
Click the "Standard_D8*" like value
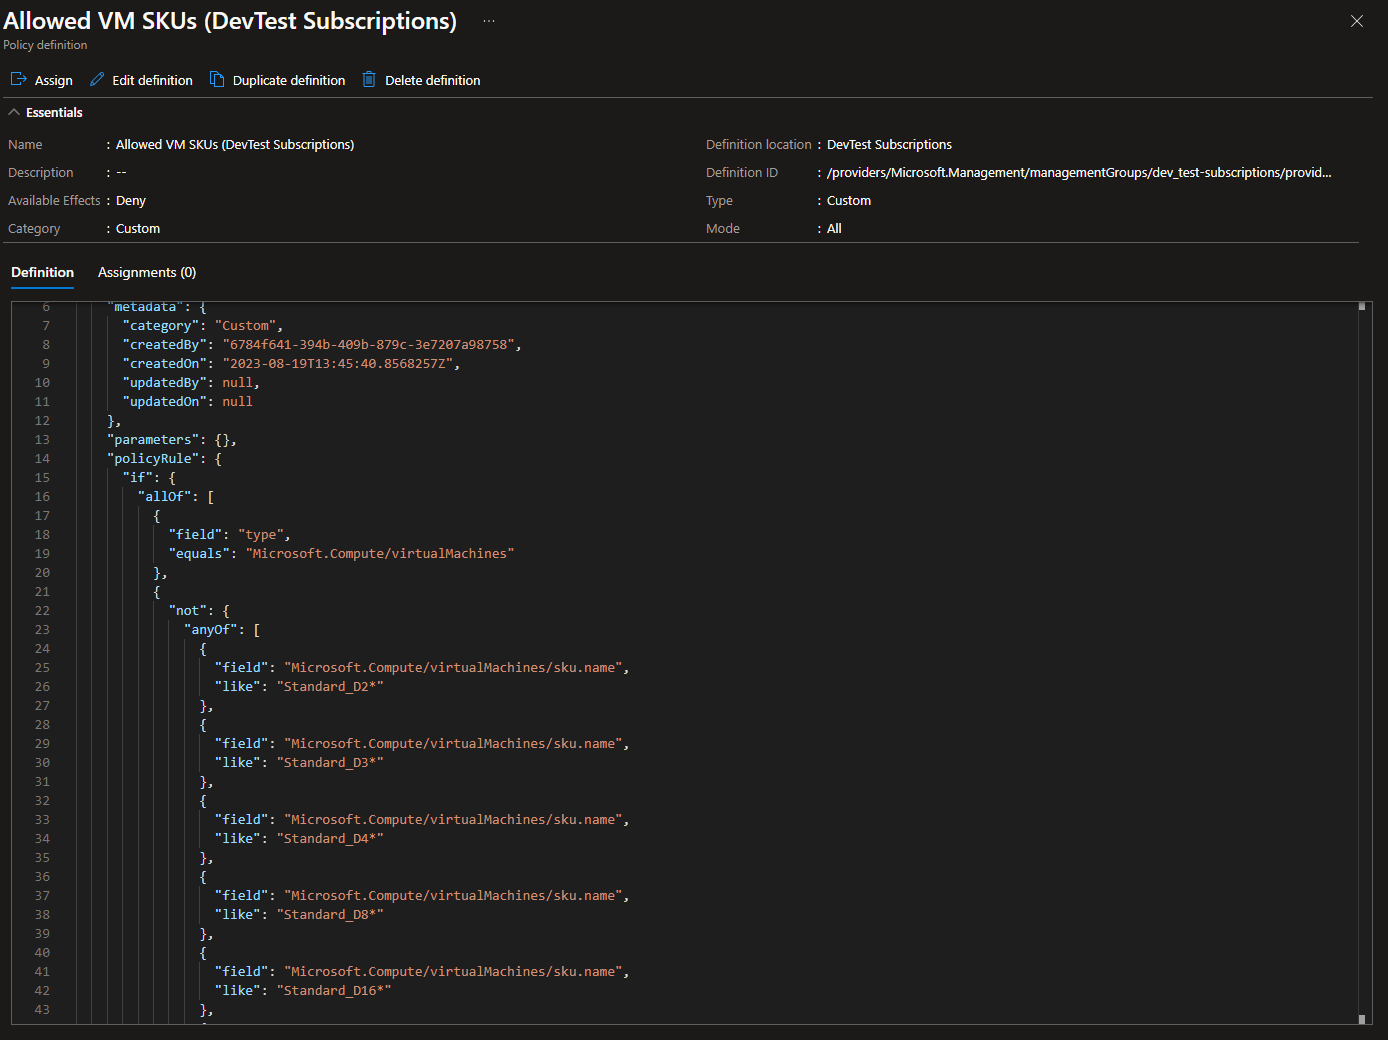tap(330, 914)
